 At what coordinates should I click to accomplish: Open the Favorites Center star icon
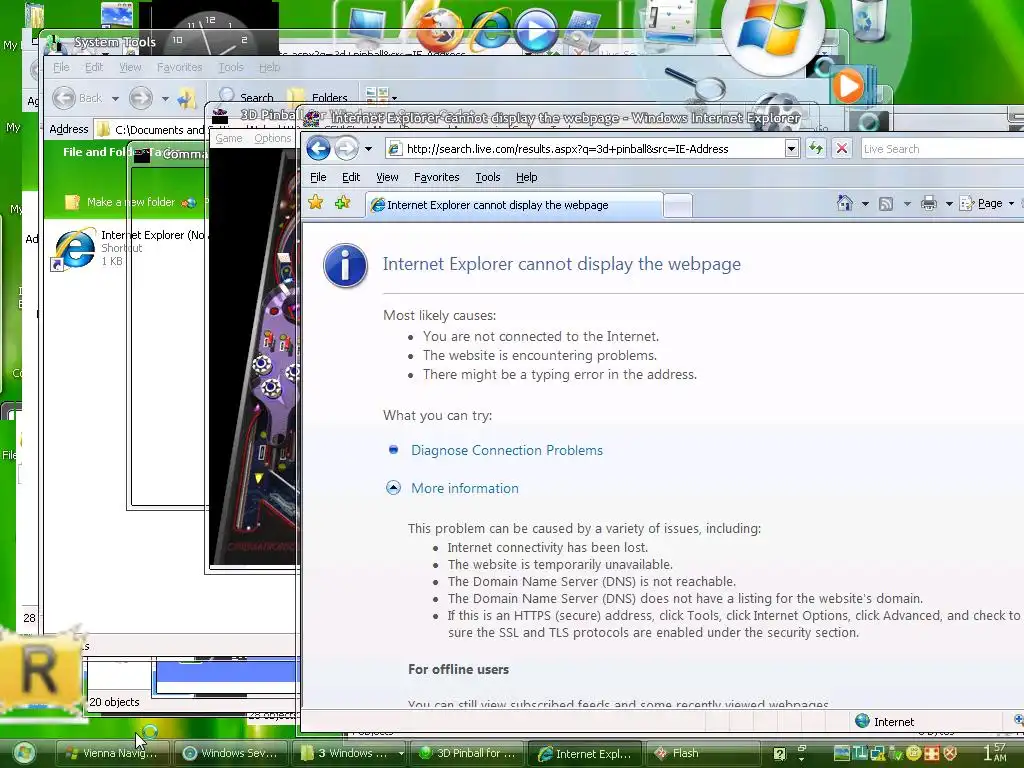(x=315, y=202)
